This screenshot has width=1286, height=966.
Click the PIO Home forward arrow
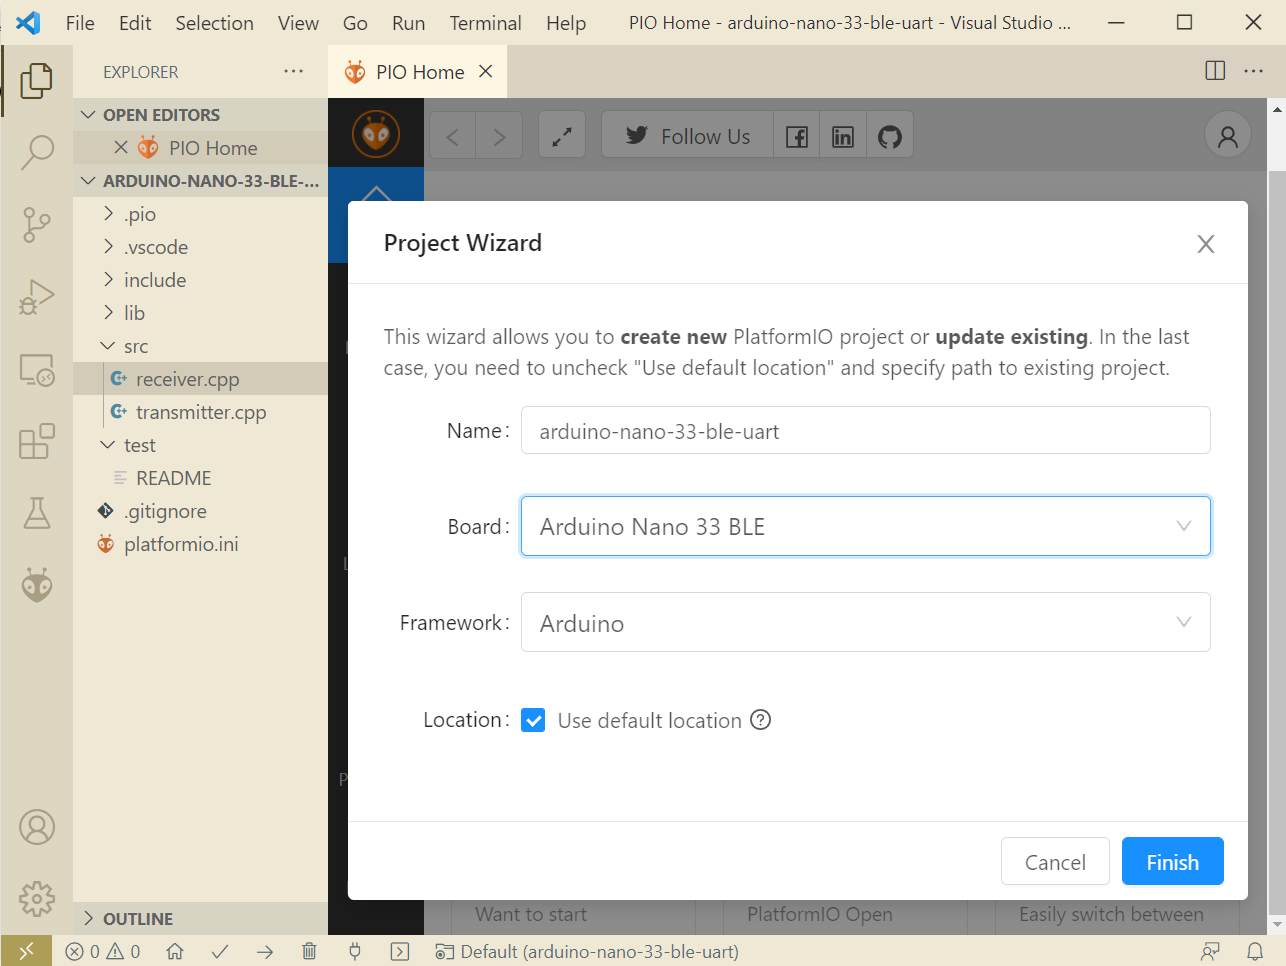tap(500, 136)
